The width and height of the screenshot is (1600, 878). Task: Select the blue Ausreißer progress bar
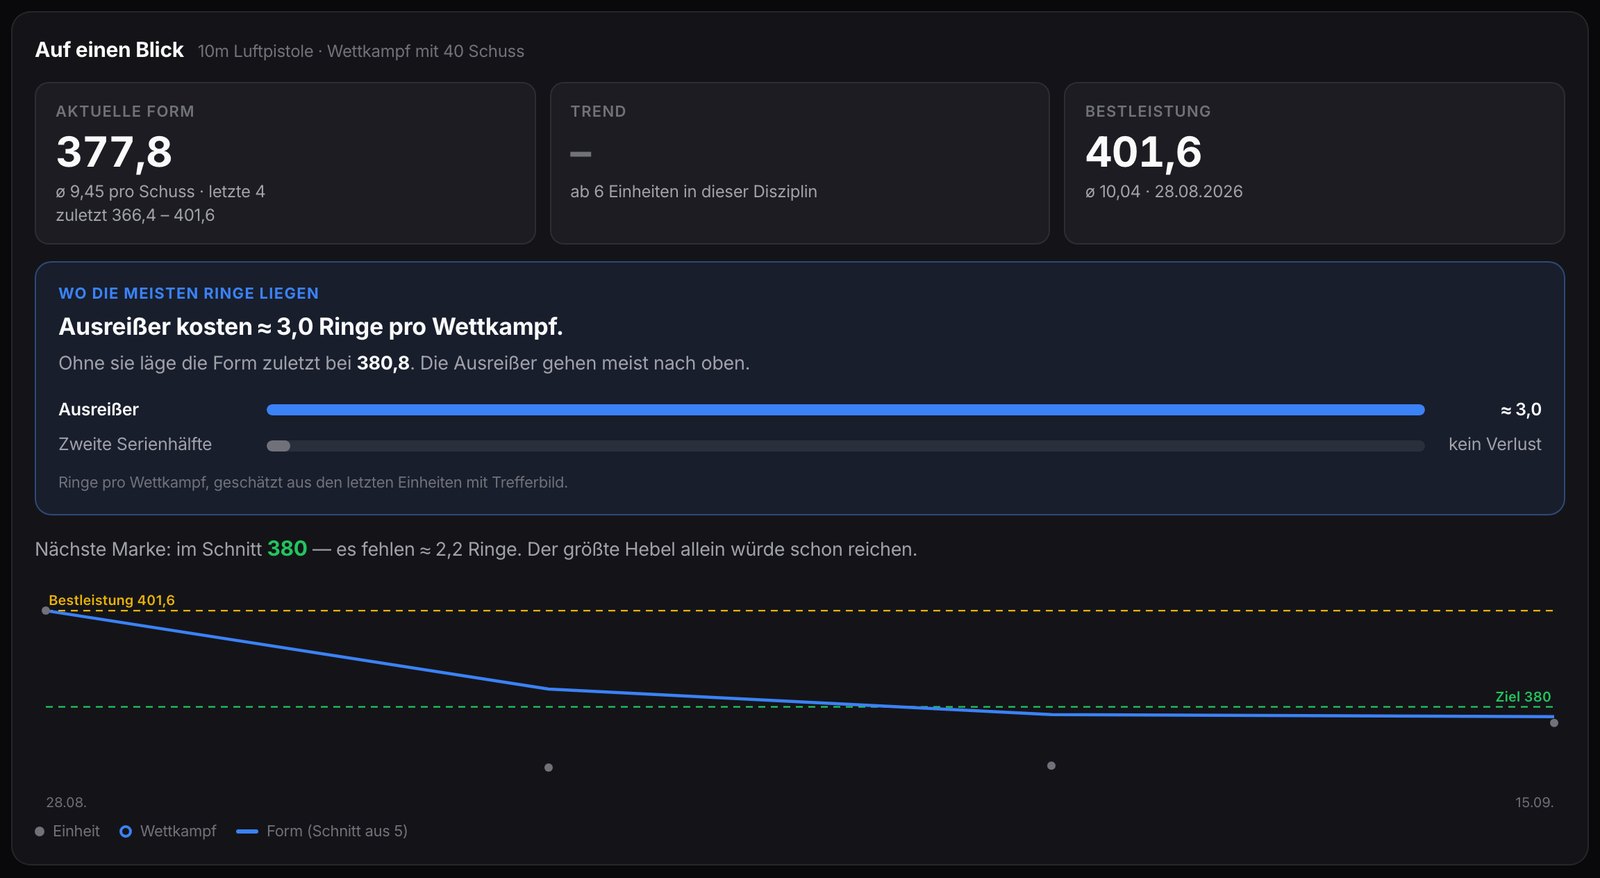[x=845, y=410]
